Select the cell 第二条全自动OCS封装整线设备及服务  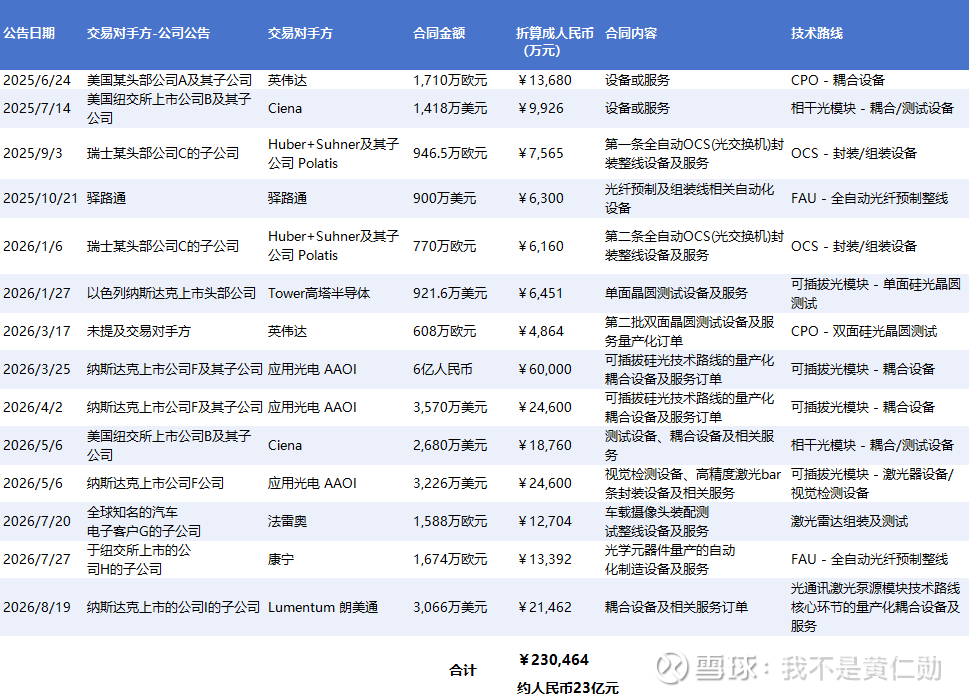point(694,246)
